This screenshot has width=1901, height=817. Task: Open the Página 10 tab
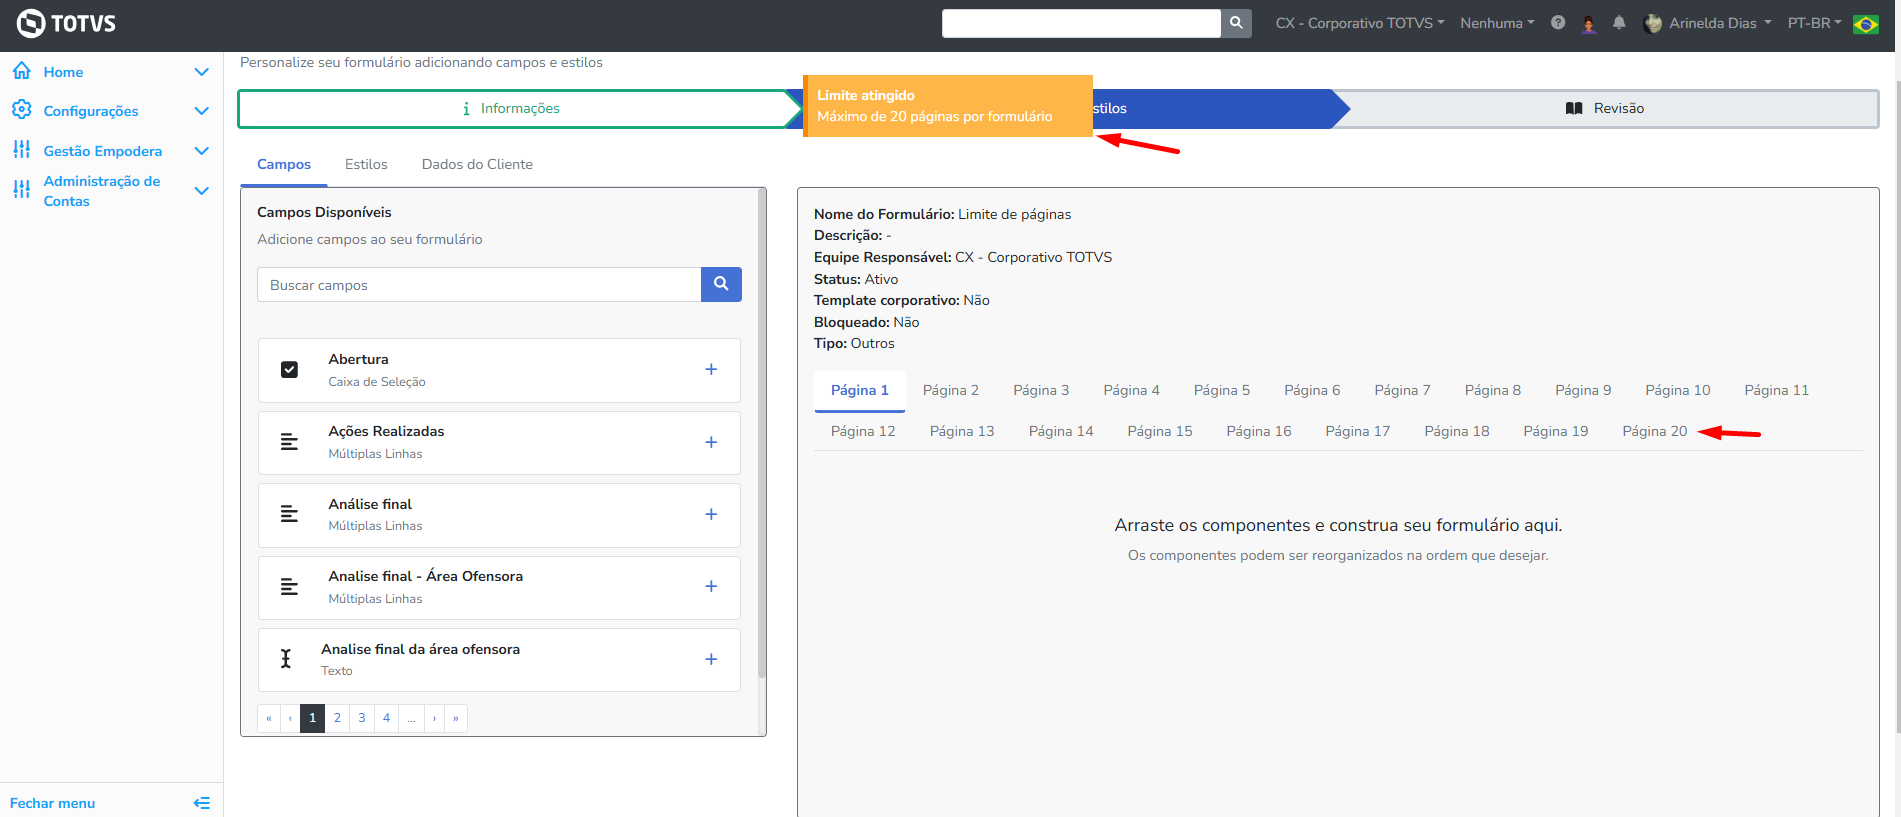pyautogui.click(x=1678, y=390)
